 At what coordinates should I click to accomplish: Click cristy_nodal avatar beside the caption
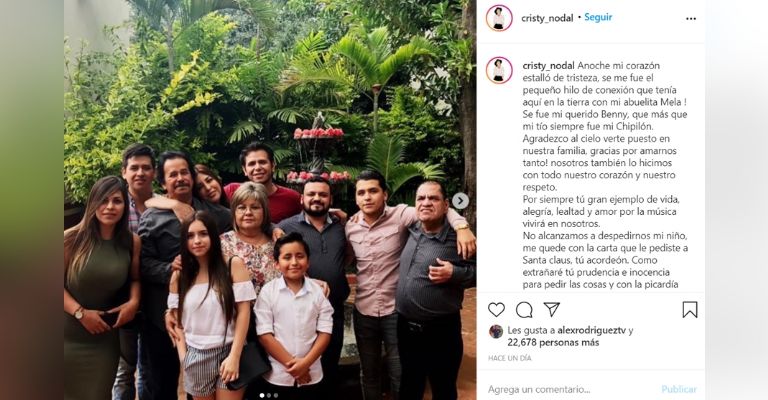point(499,71)
